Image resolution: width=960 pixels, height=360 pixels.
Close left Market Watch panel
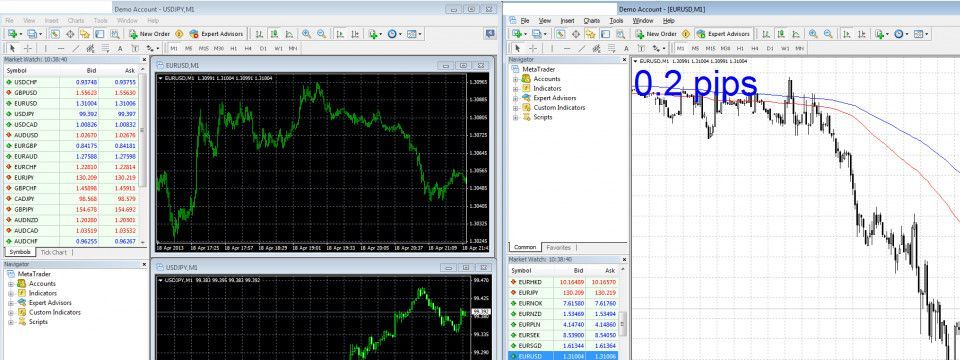coord(144,60)
